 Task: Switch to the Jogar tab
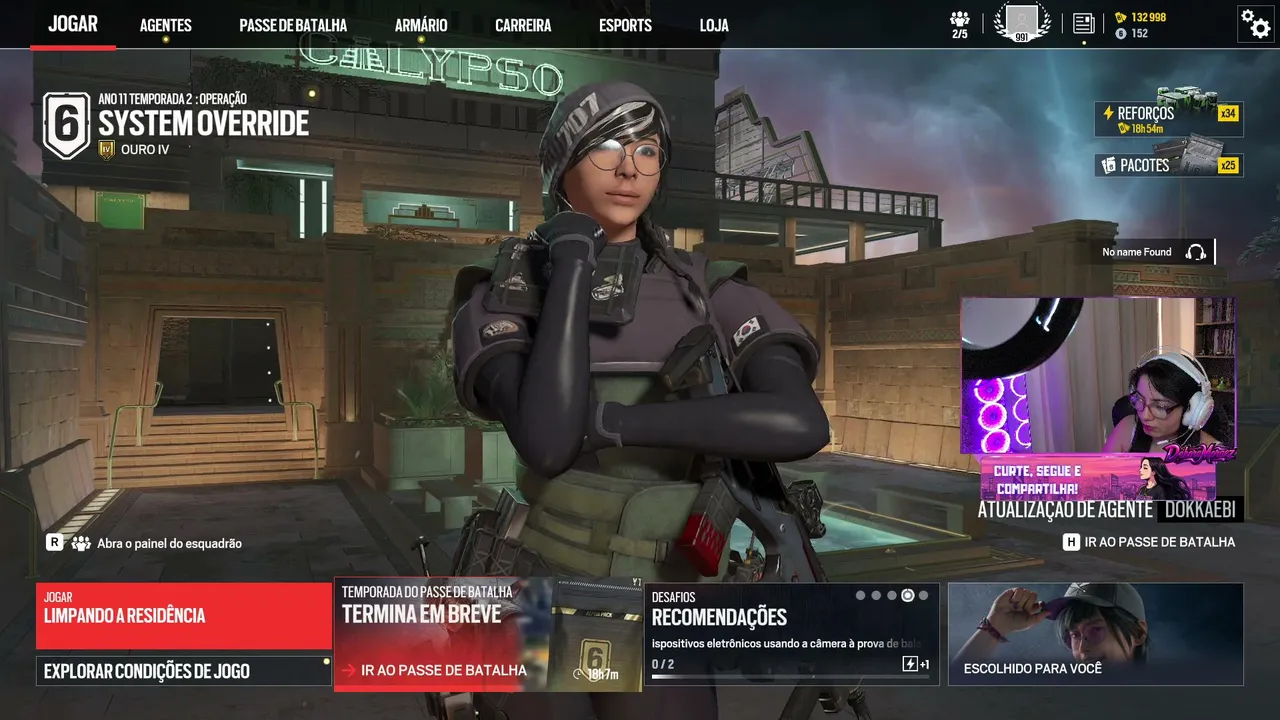point(73,24)
